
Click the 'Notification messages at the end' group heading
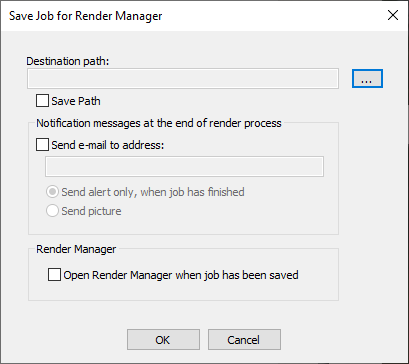[x=159, y=123]
